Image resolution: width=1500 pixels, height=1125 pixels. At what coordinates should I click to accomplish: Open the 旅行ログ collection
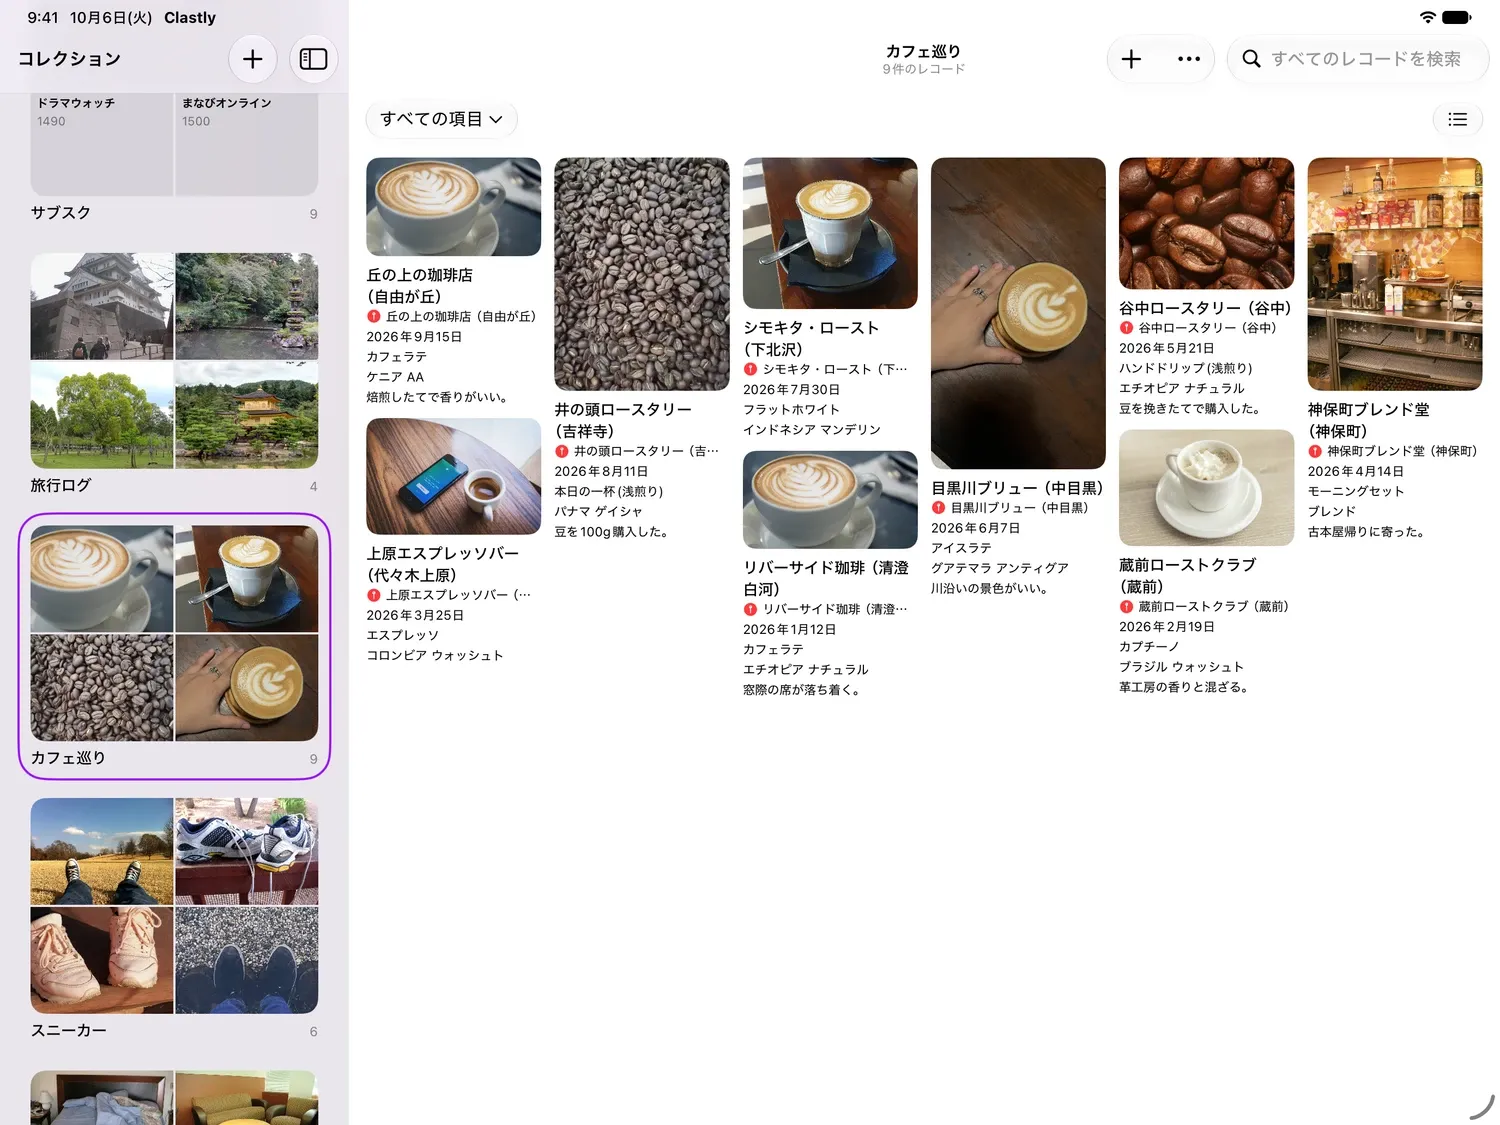pyautogui.click(x=174, y=372)
